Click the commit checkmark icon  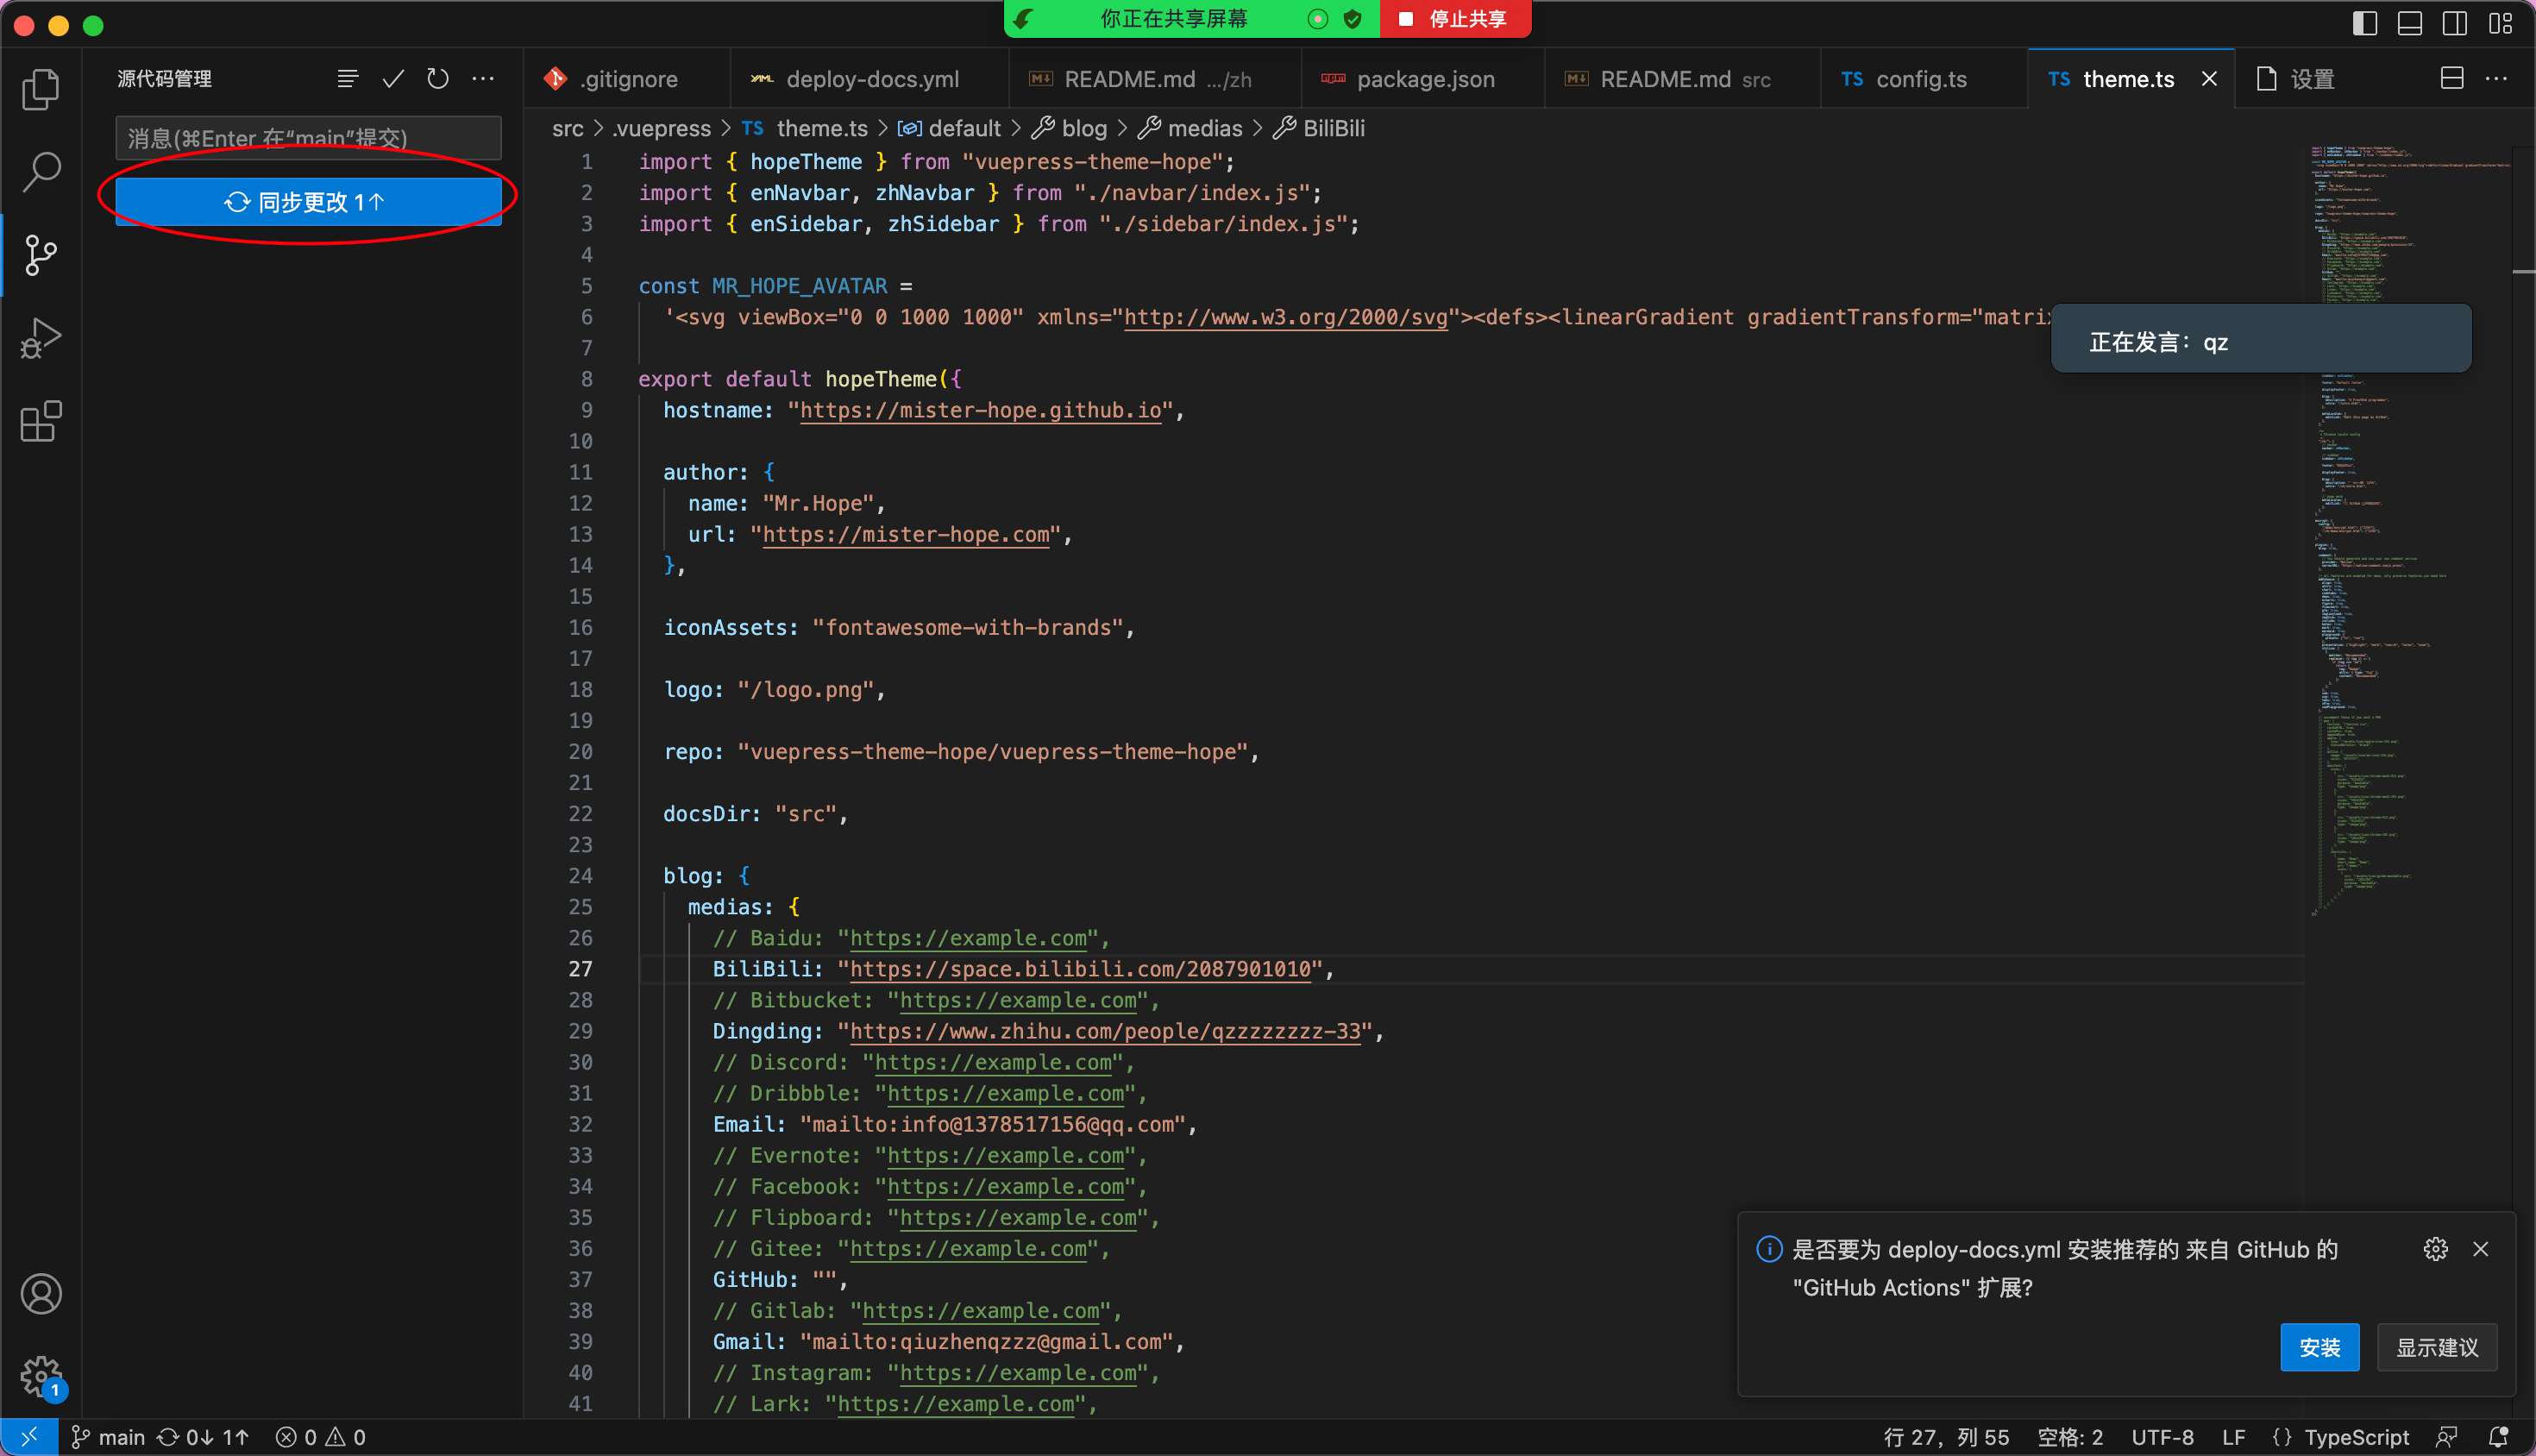tap(393, 78)
